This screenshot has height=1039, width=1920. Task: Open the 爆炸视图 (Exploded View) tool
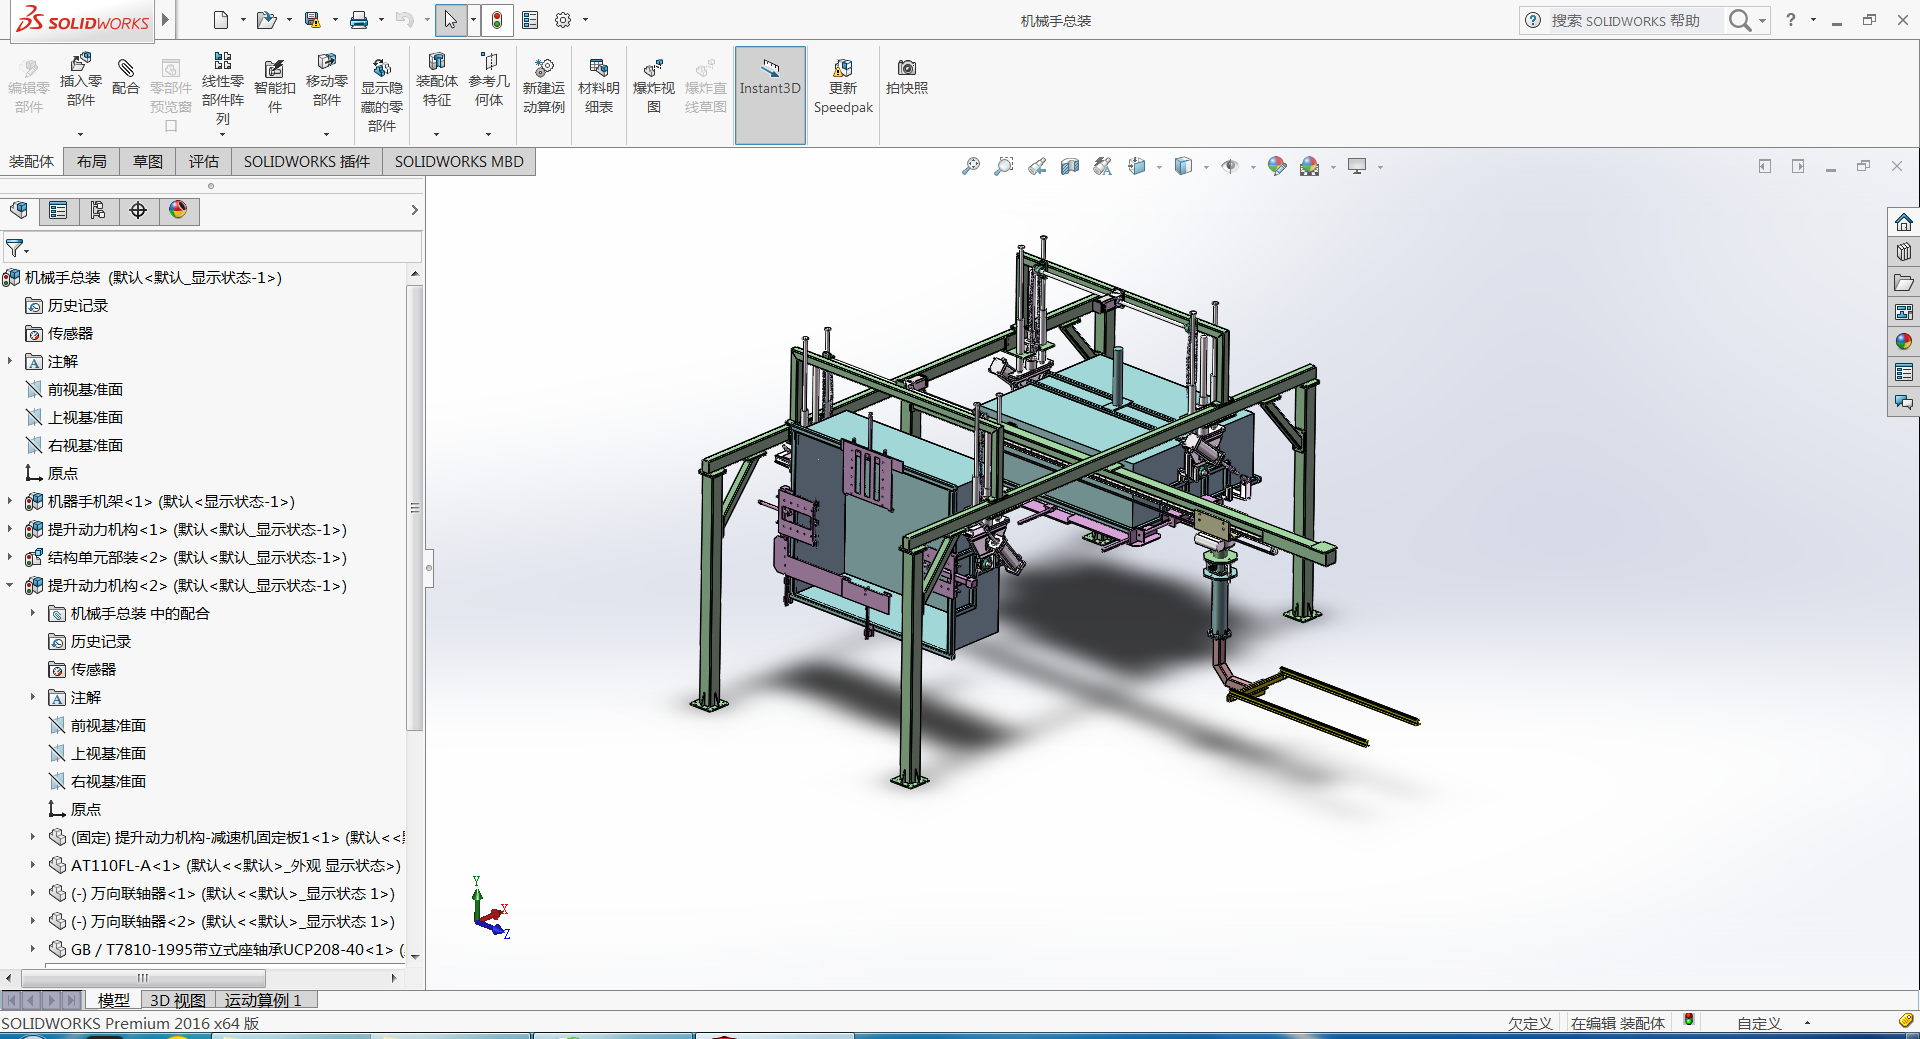(653, 68)
